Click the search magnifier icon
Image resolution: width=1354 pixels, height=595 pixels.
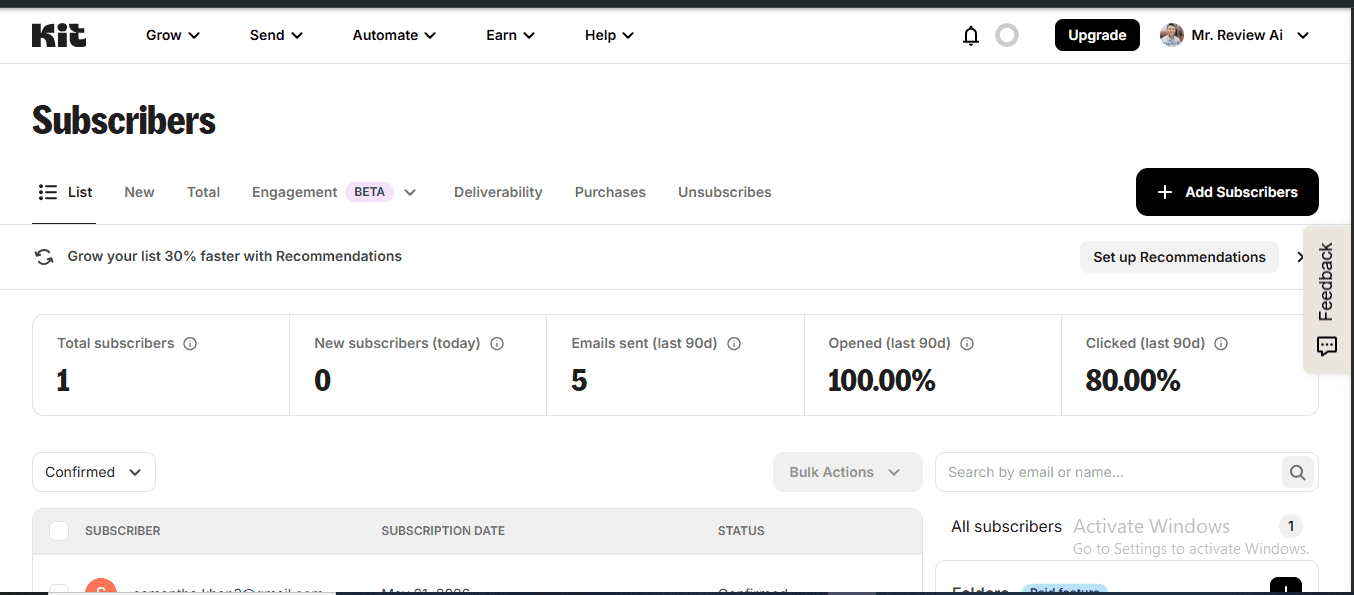coord(1298,473)
